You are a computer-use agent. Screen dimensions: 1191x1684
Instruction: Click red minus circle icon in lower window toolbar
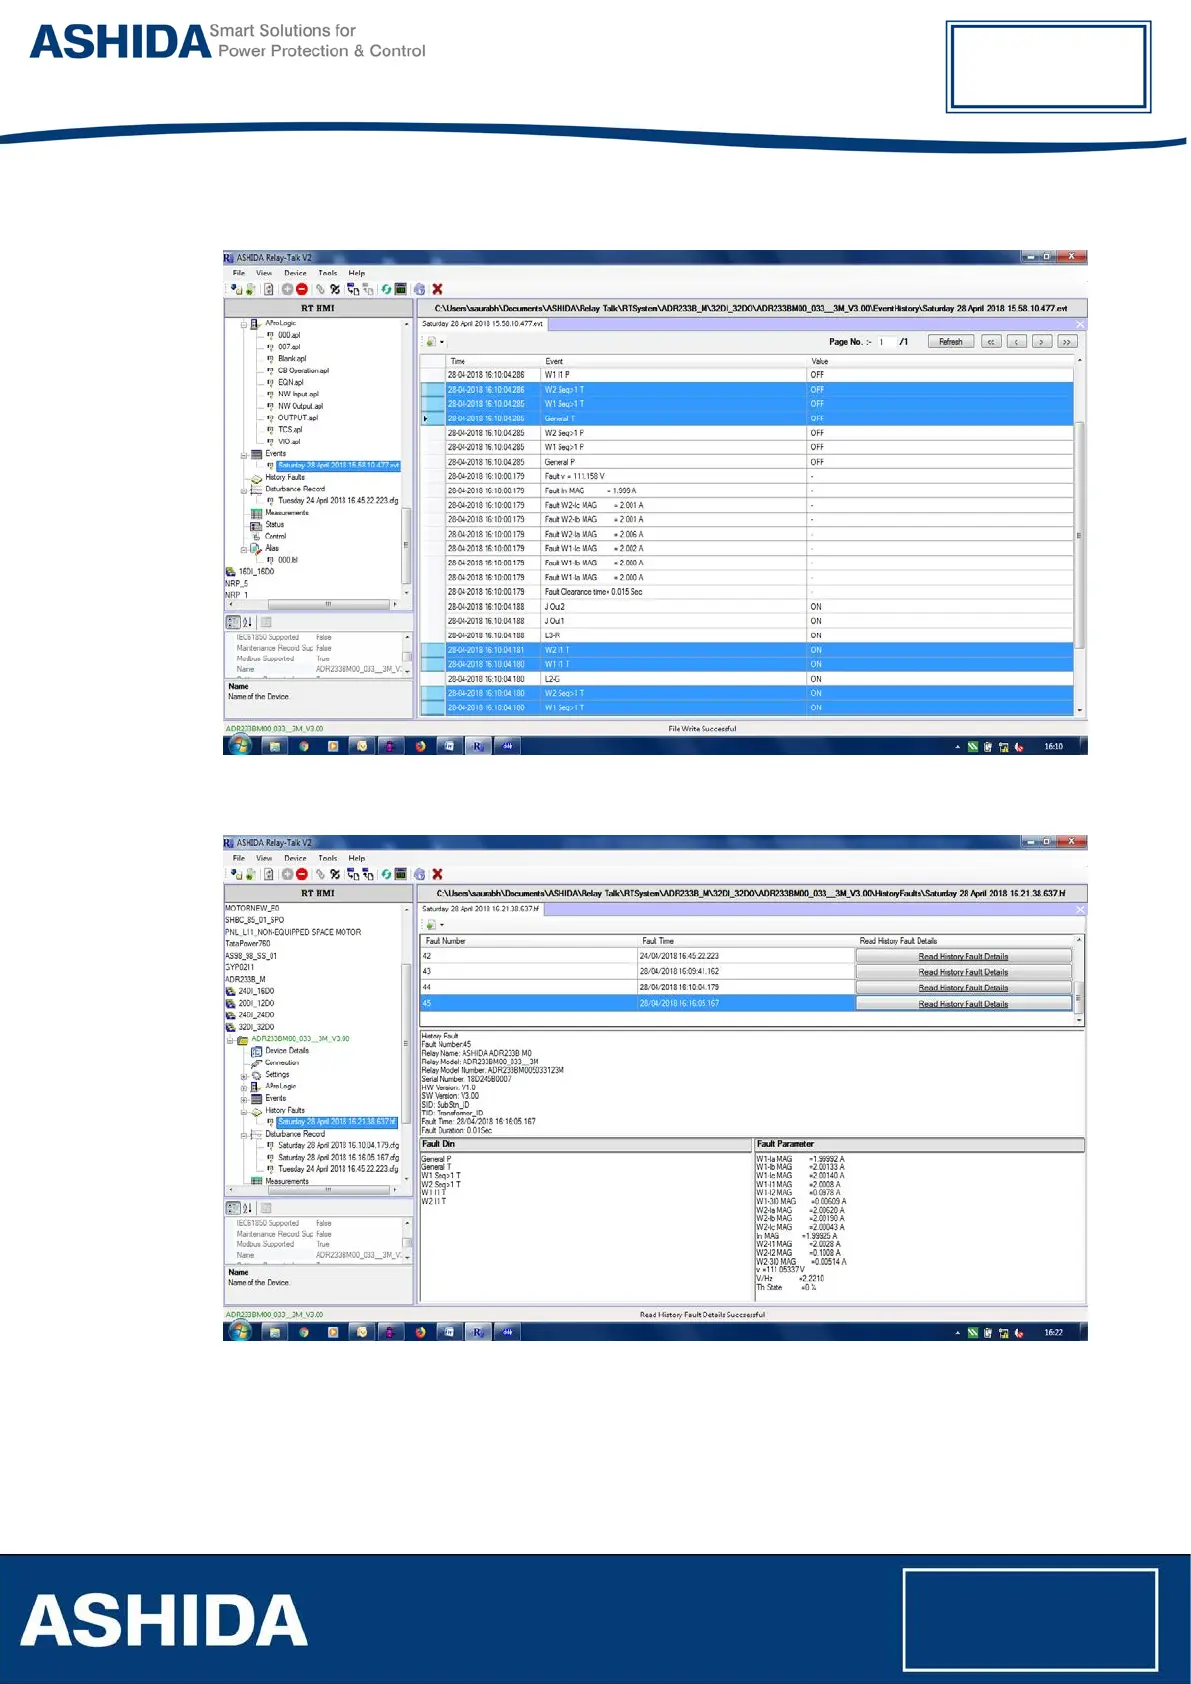click(301, 874)
